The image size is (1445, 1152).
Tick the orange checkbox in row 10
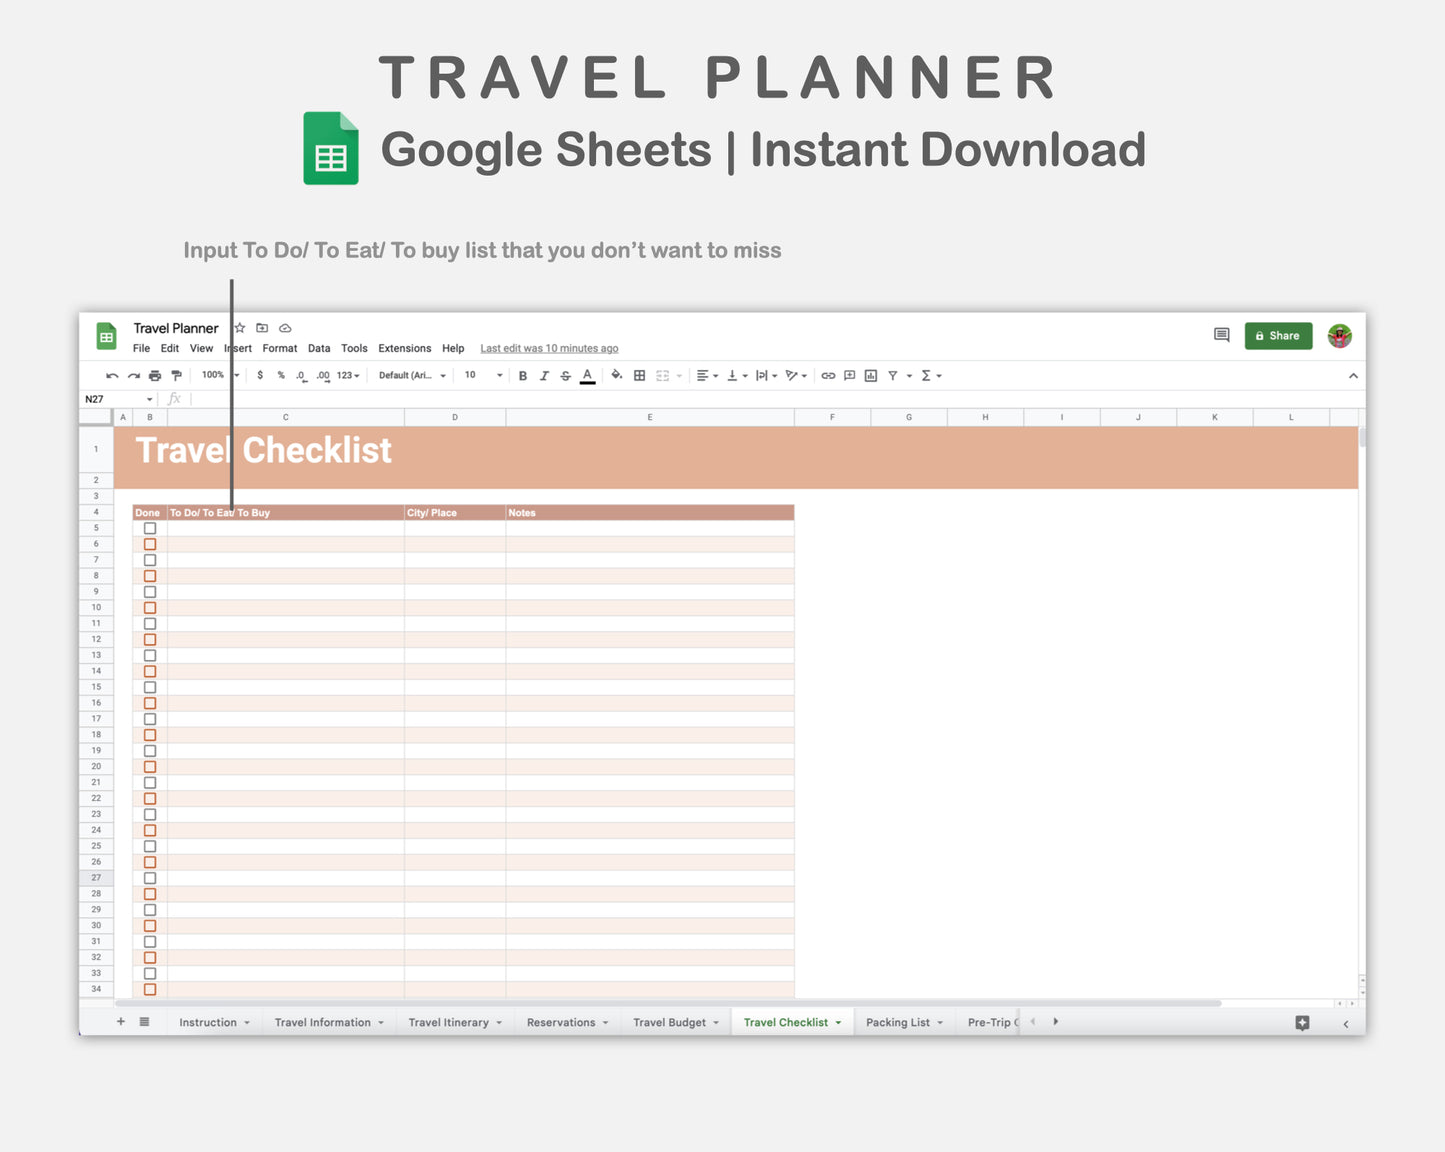150,608
